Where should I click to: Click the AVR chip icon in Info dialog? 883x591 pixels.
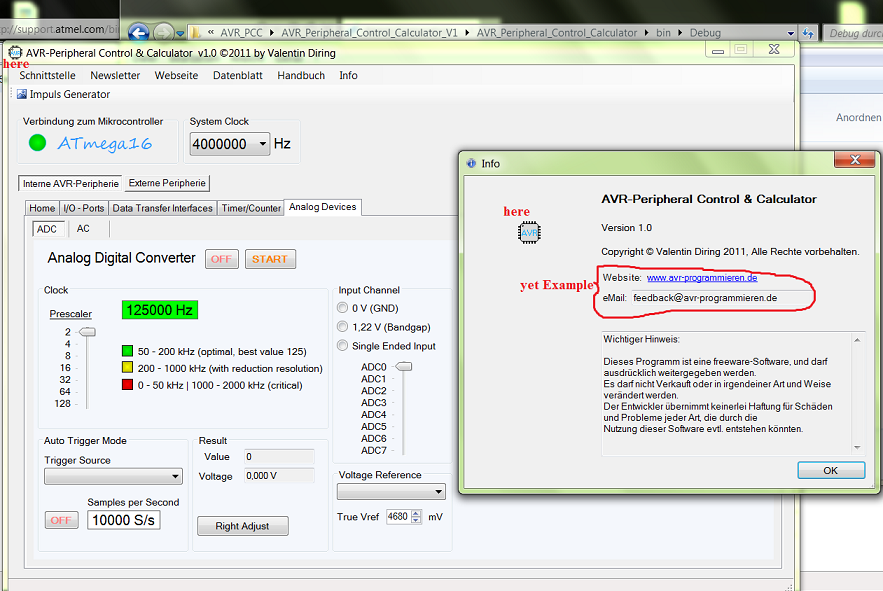coord(528,232)
